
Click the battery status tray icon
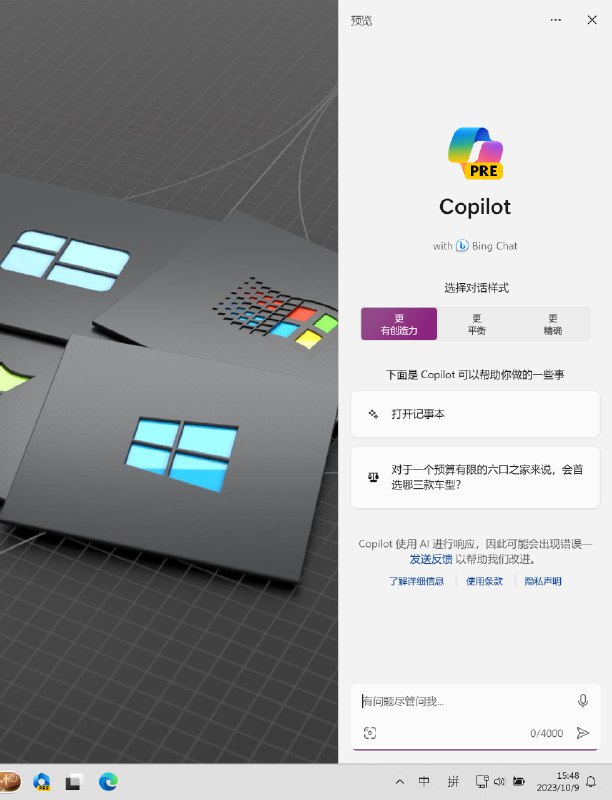[x=519, y=781]
